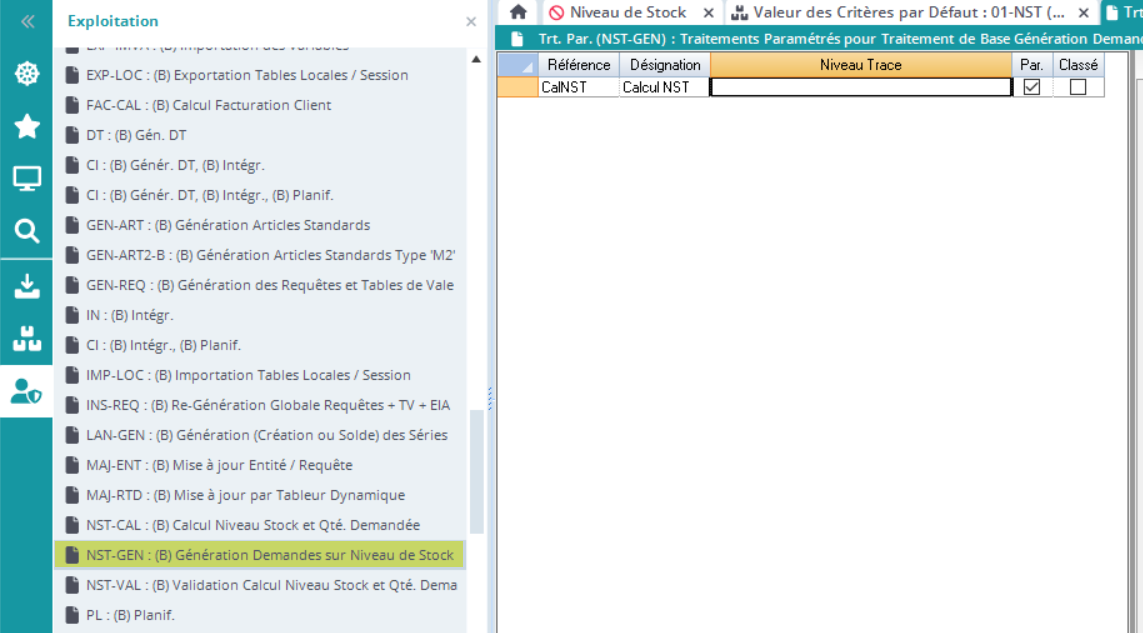The image size is (1143, 633).
Task: Open NST-CAL Calcul Niveau Stock item
Action: [252, 525]
